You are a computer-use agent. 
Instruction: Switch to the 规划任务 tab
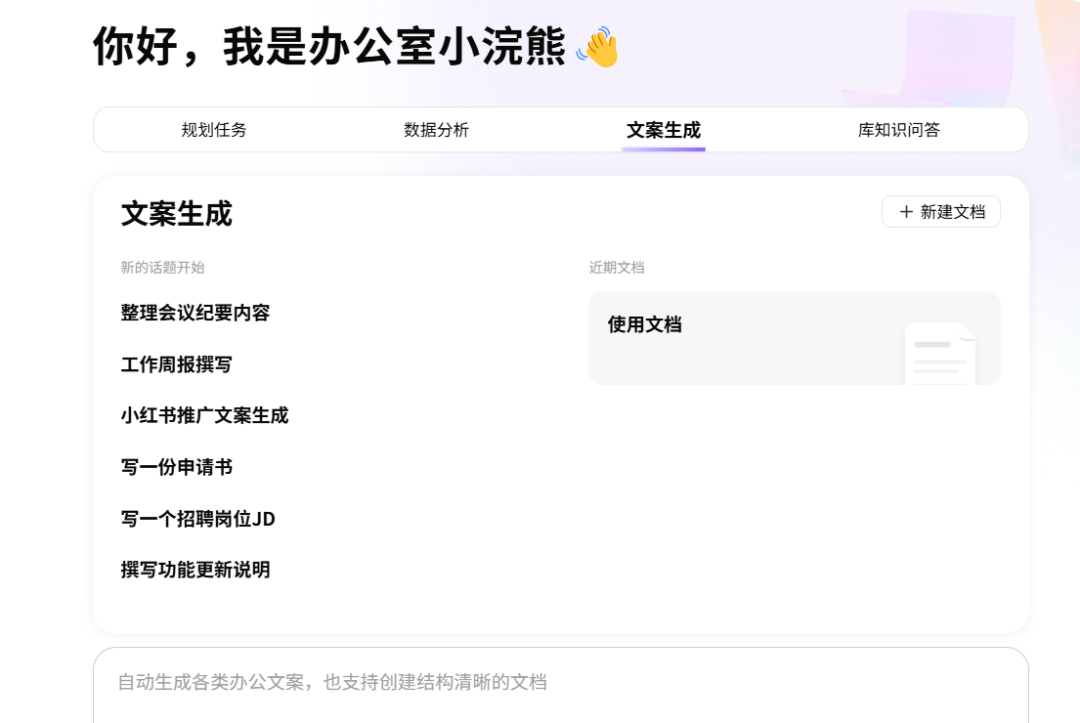click(x=213, y=129)
